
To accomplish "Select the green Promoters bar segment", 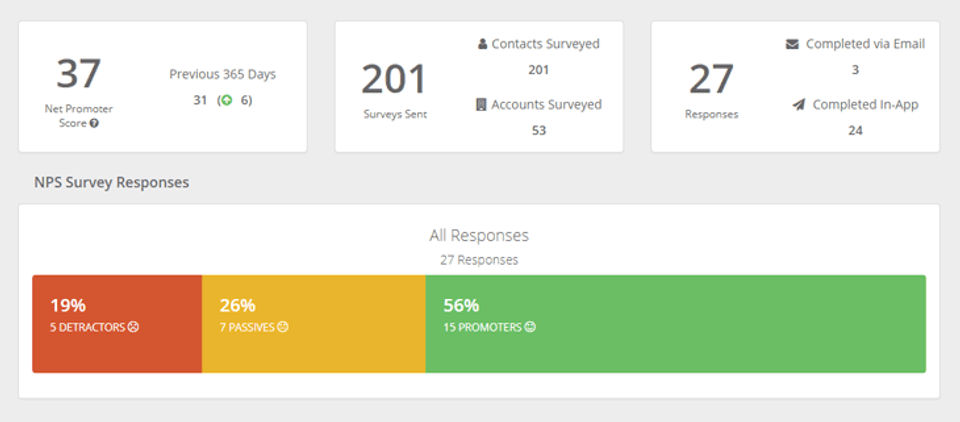I will [x=675, y=323].
